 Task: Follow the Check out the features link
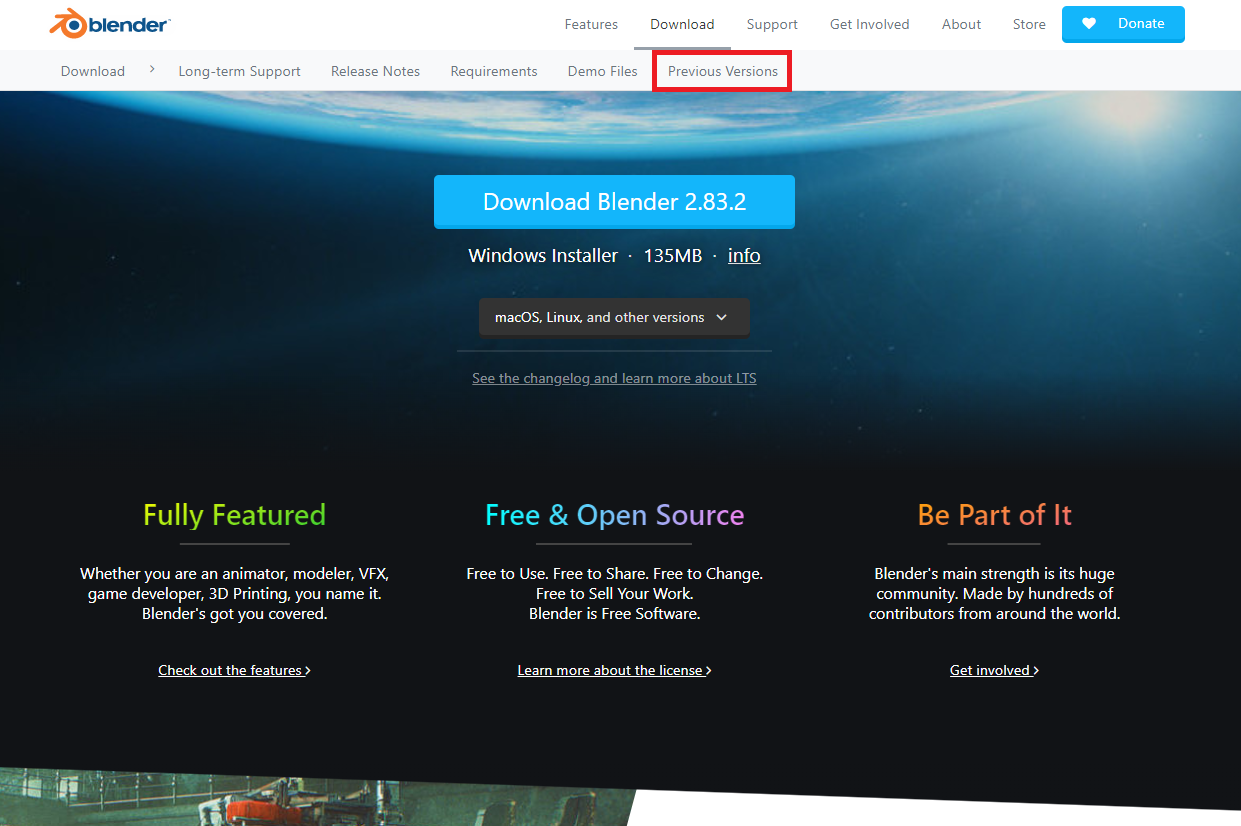[x=234, y=670]
